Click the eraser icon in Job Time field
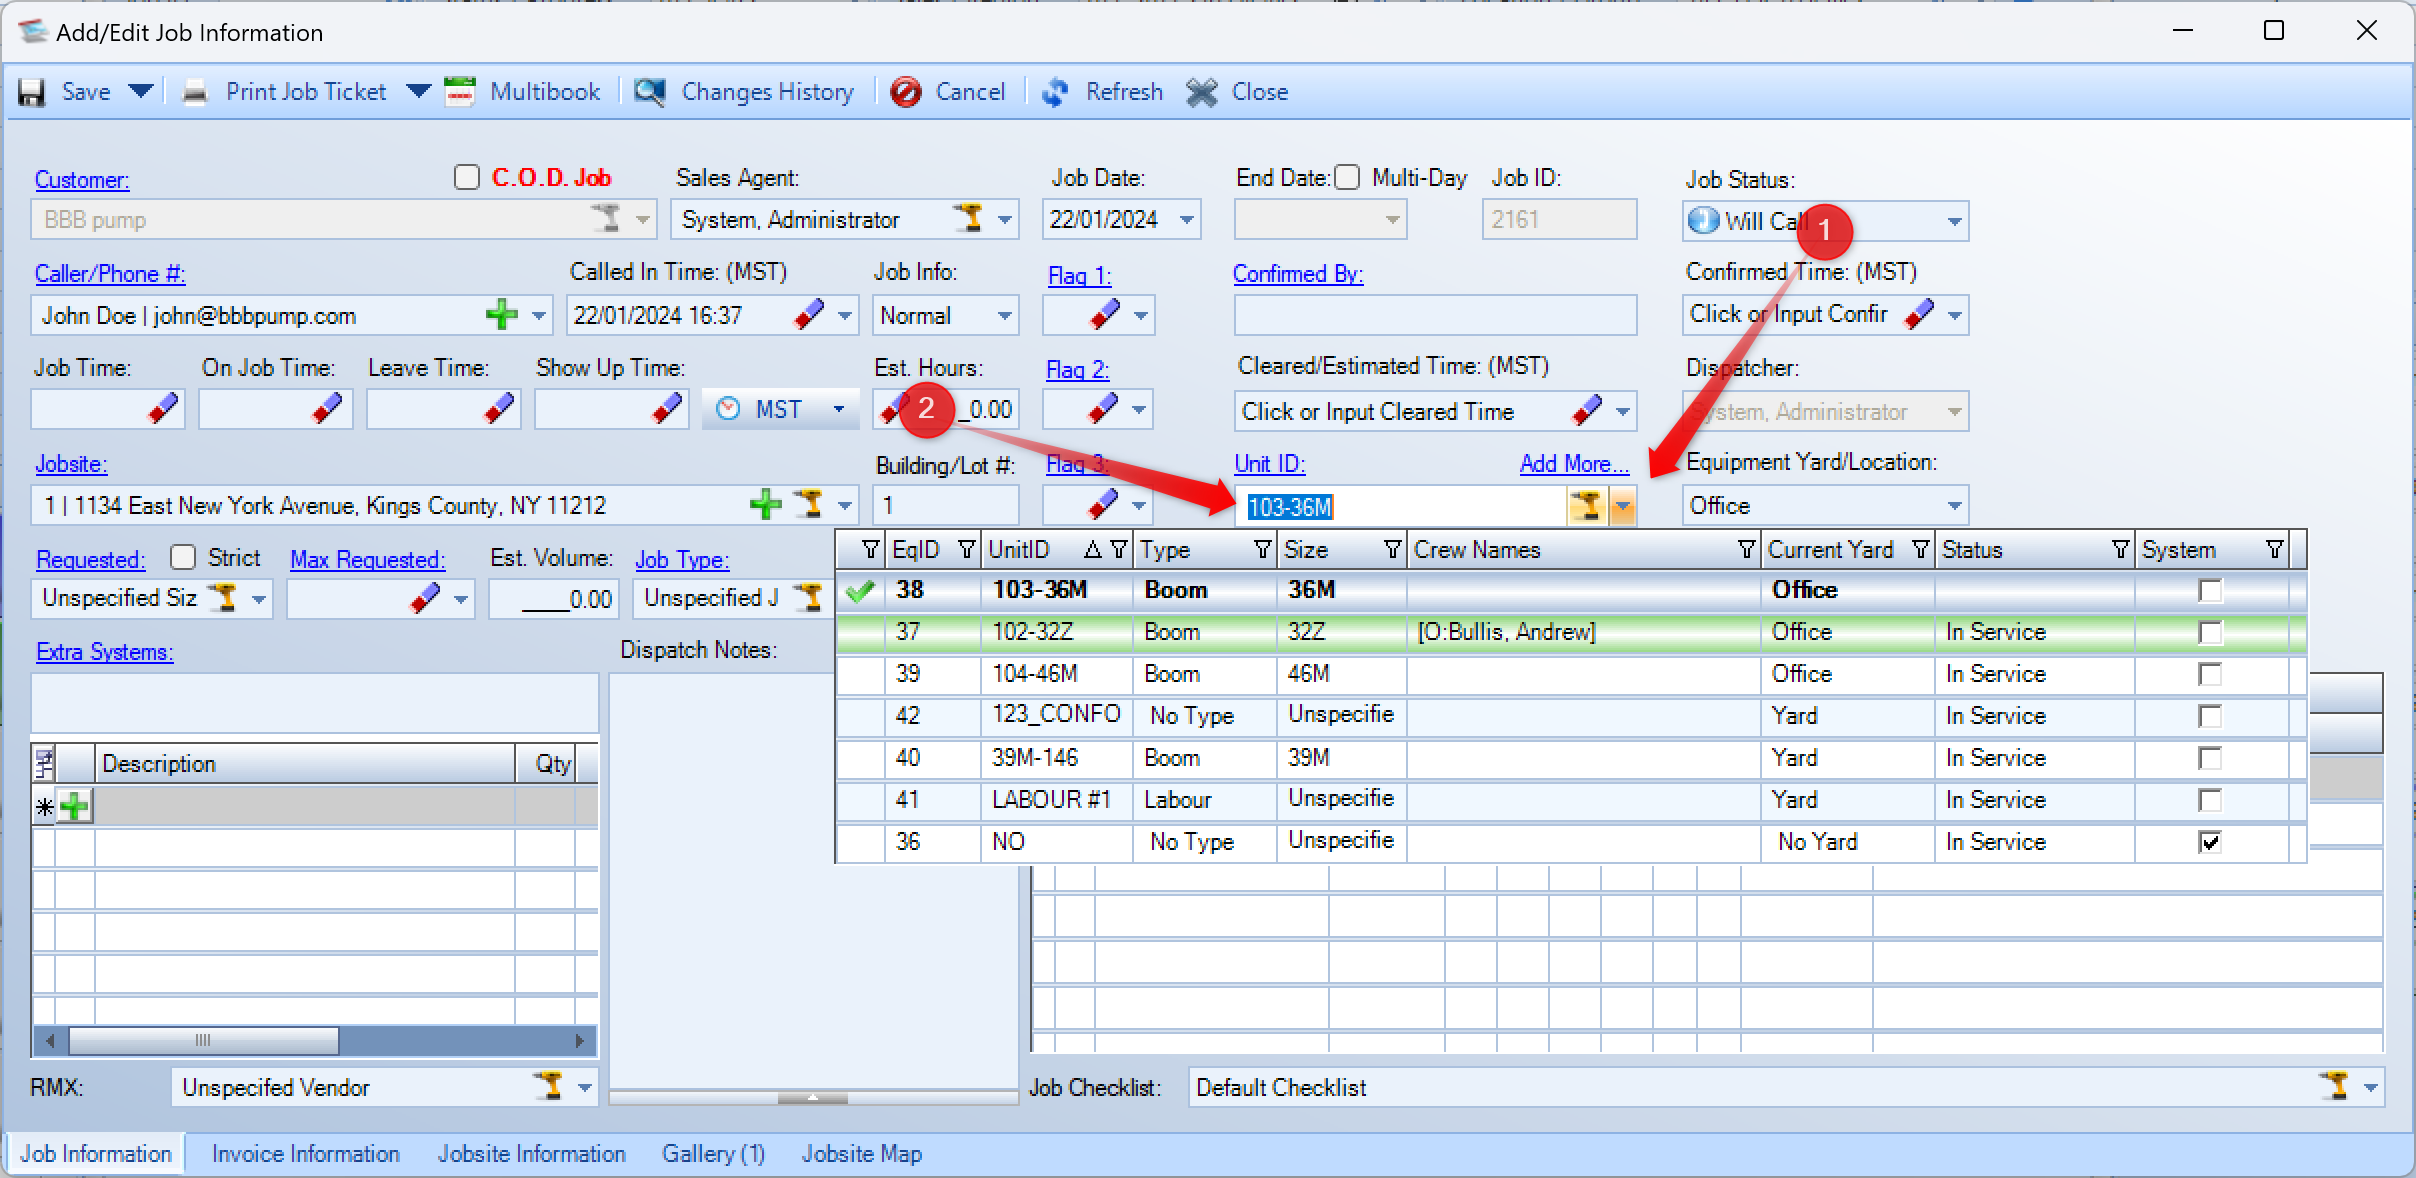 tap(163, 409)
